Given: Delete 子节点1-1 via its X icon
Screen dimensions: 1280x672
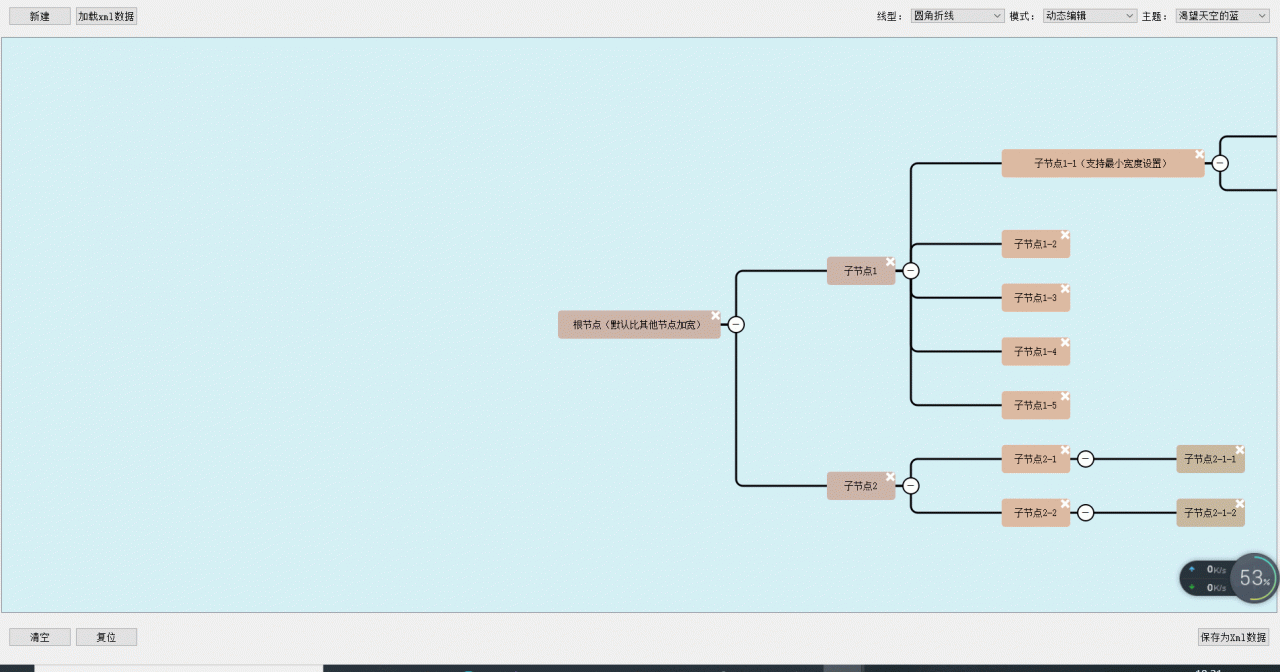Looking at the screenshot, I should pos(1199,154).
